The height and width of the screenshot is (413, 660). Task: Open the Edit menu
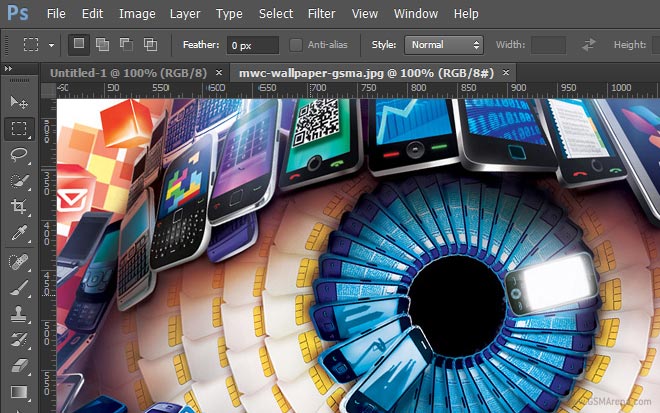tap(92, 13)
